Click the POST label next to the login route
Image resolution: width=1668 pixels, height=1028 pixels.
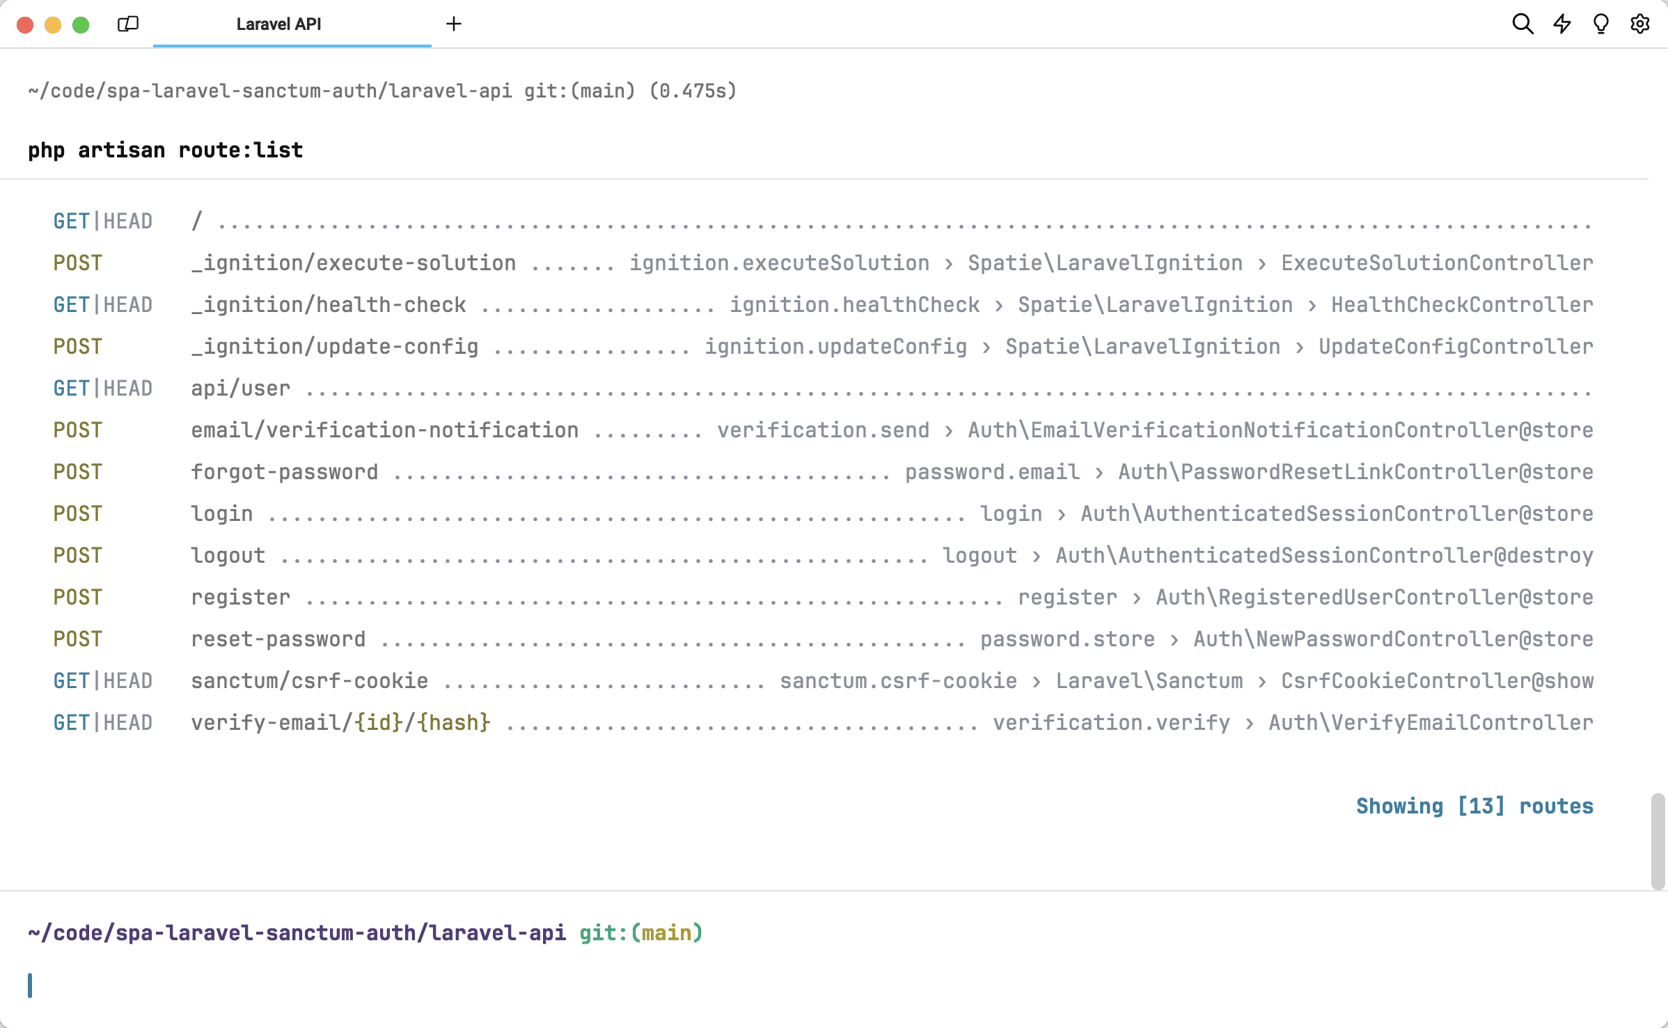pyautogui.click(x=77, y=513)
